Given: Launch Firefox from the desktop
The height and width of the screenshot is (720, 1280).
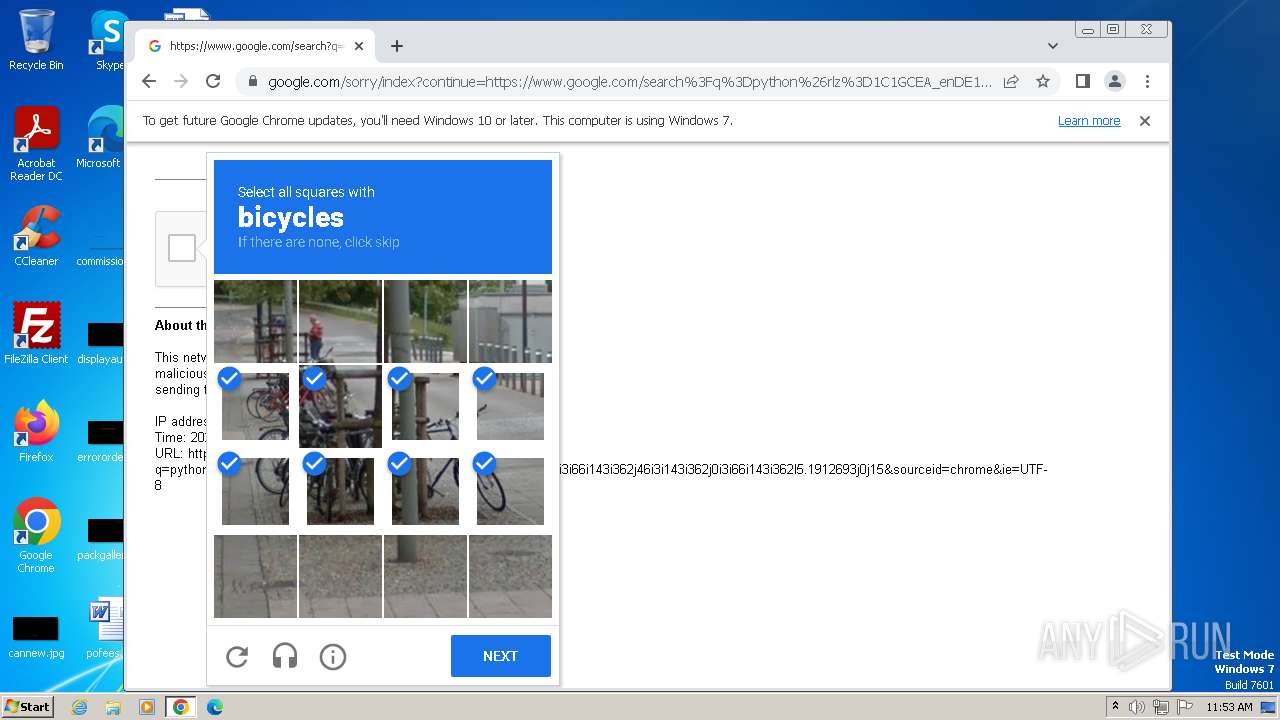Looking at the screenshot, I should (x=36, y=432).
